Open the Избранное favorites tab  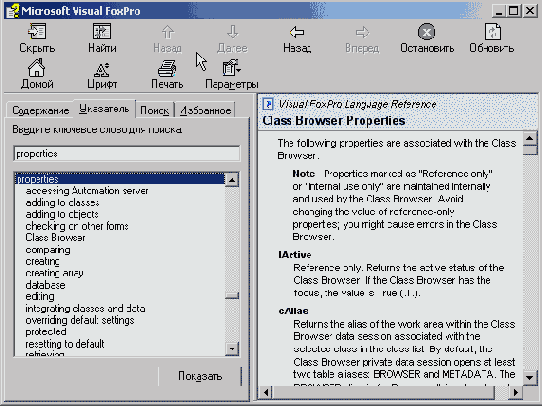pos(205,111)
